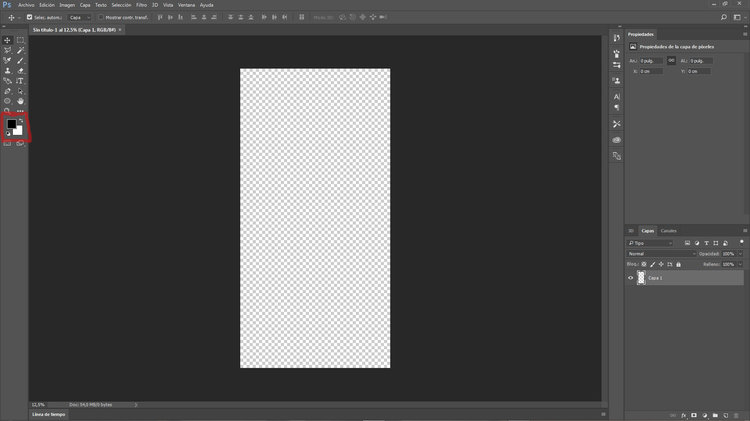Click the X position input field
Image resolution: width=750 pixels, height=421 pixels.
(x=651, y=71)
